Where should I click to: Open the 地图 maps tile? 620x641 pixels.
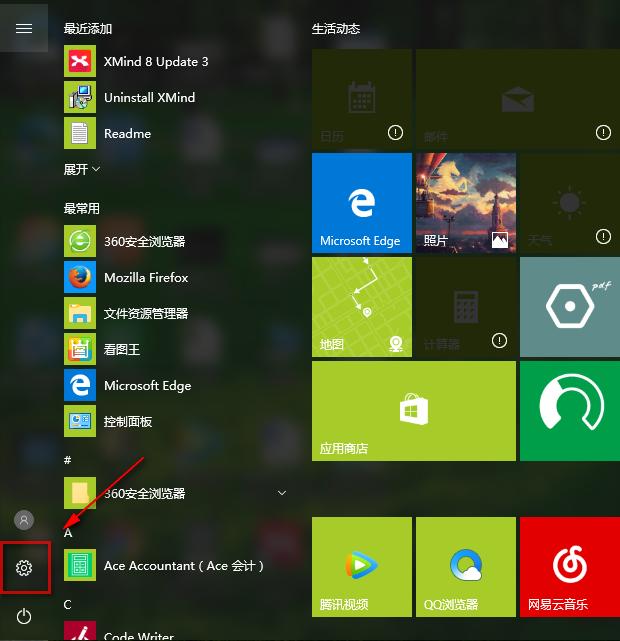tap(361, 307)
